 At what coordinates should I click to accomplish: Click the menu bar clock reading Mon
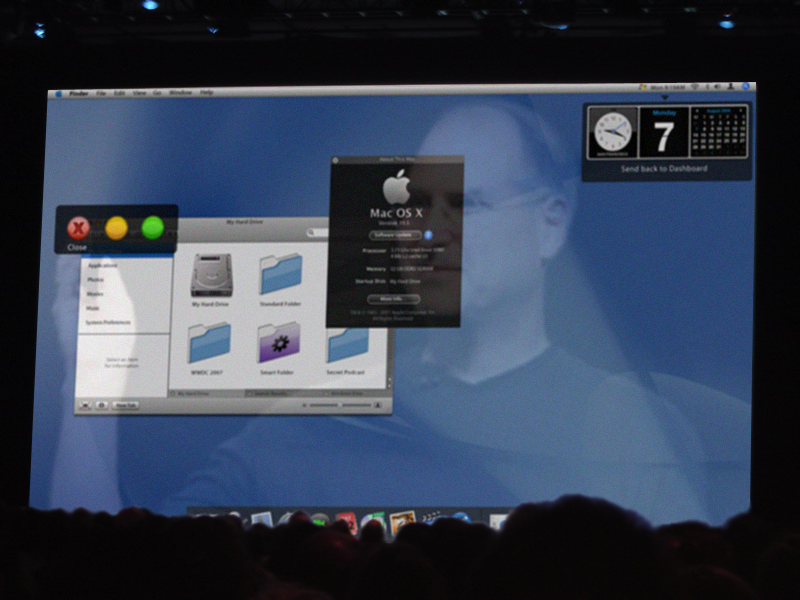tap(668, 88)
